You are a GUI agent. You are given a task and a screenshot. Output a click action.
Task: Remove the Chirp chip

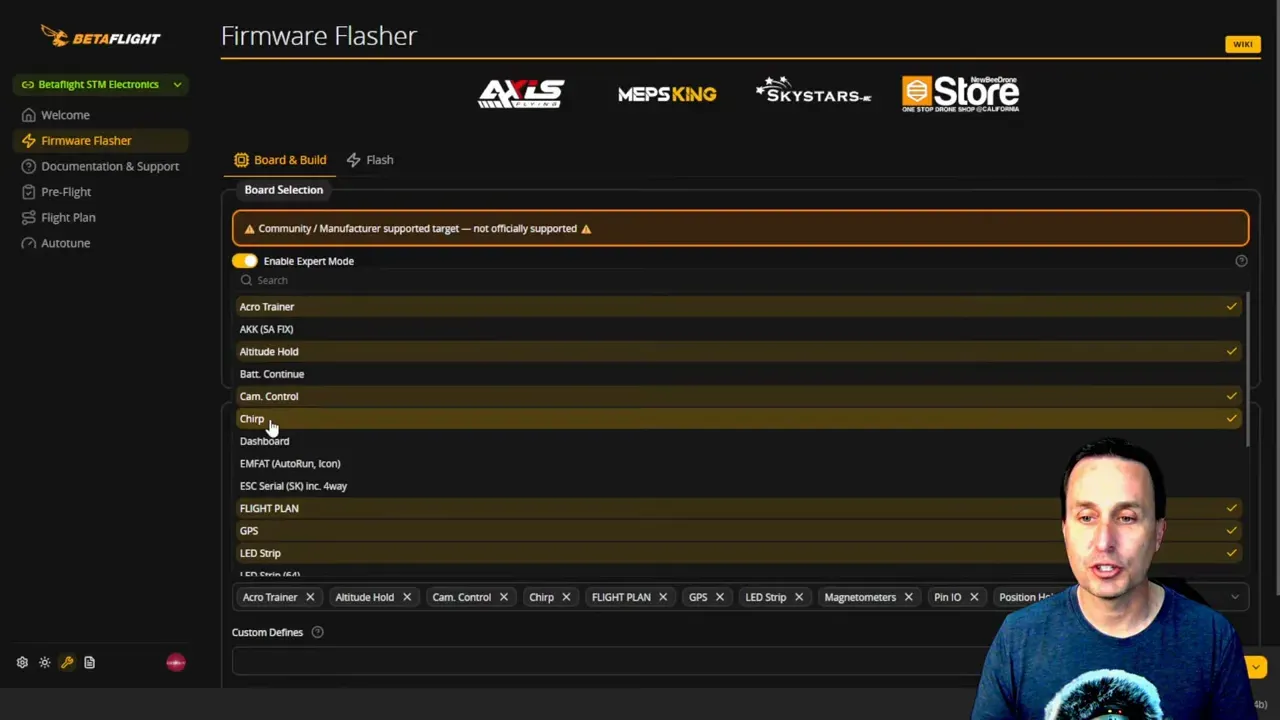point(566,597)
